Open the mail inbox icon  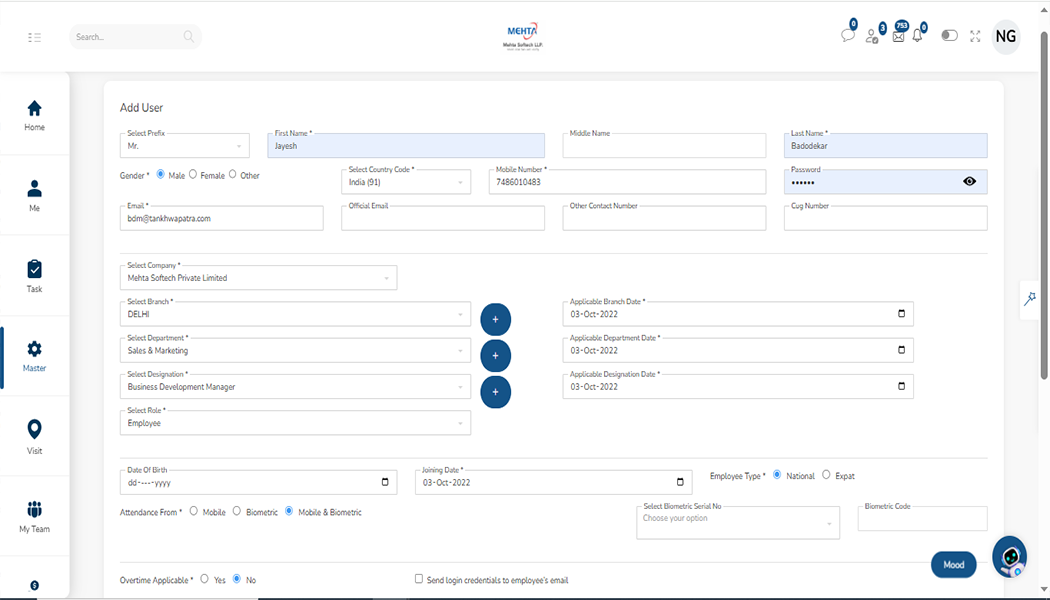click(x=898, y=36)
